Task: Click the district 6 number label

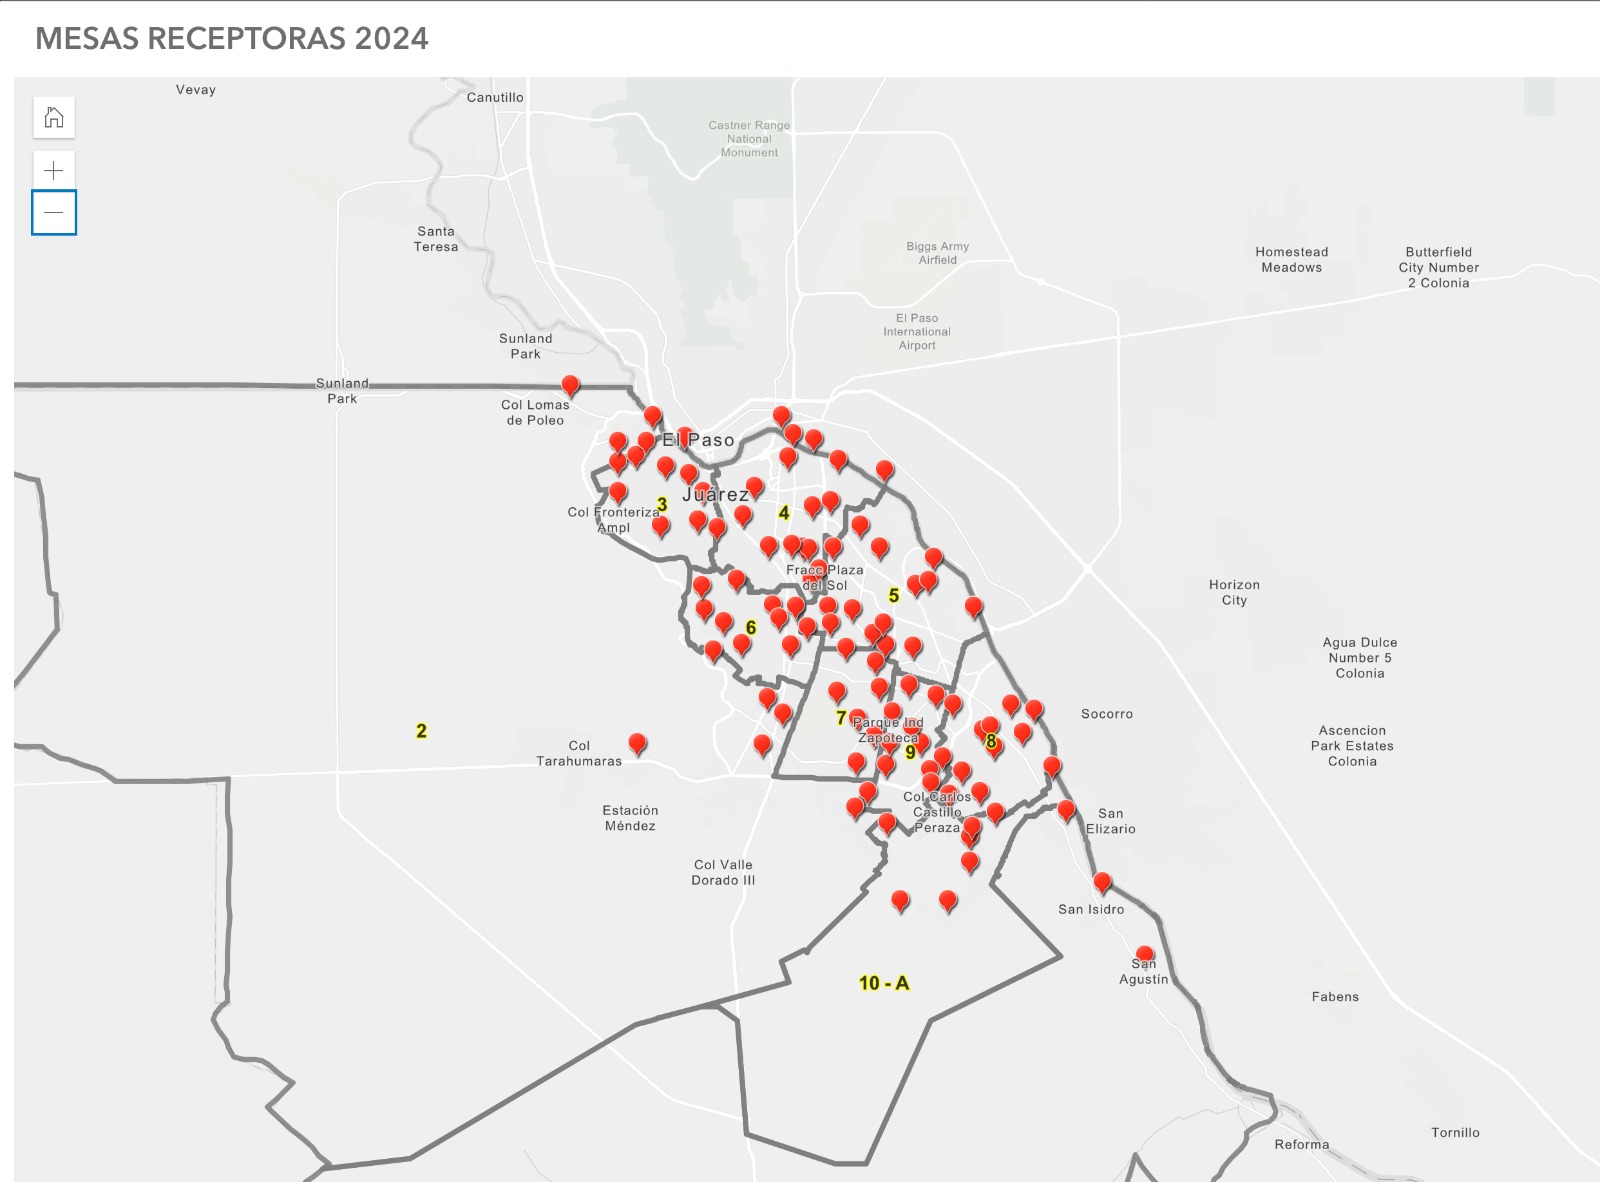Action: click(751, 628)
